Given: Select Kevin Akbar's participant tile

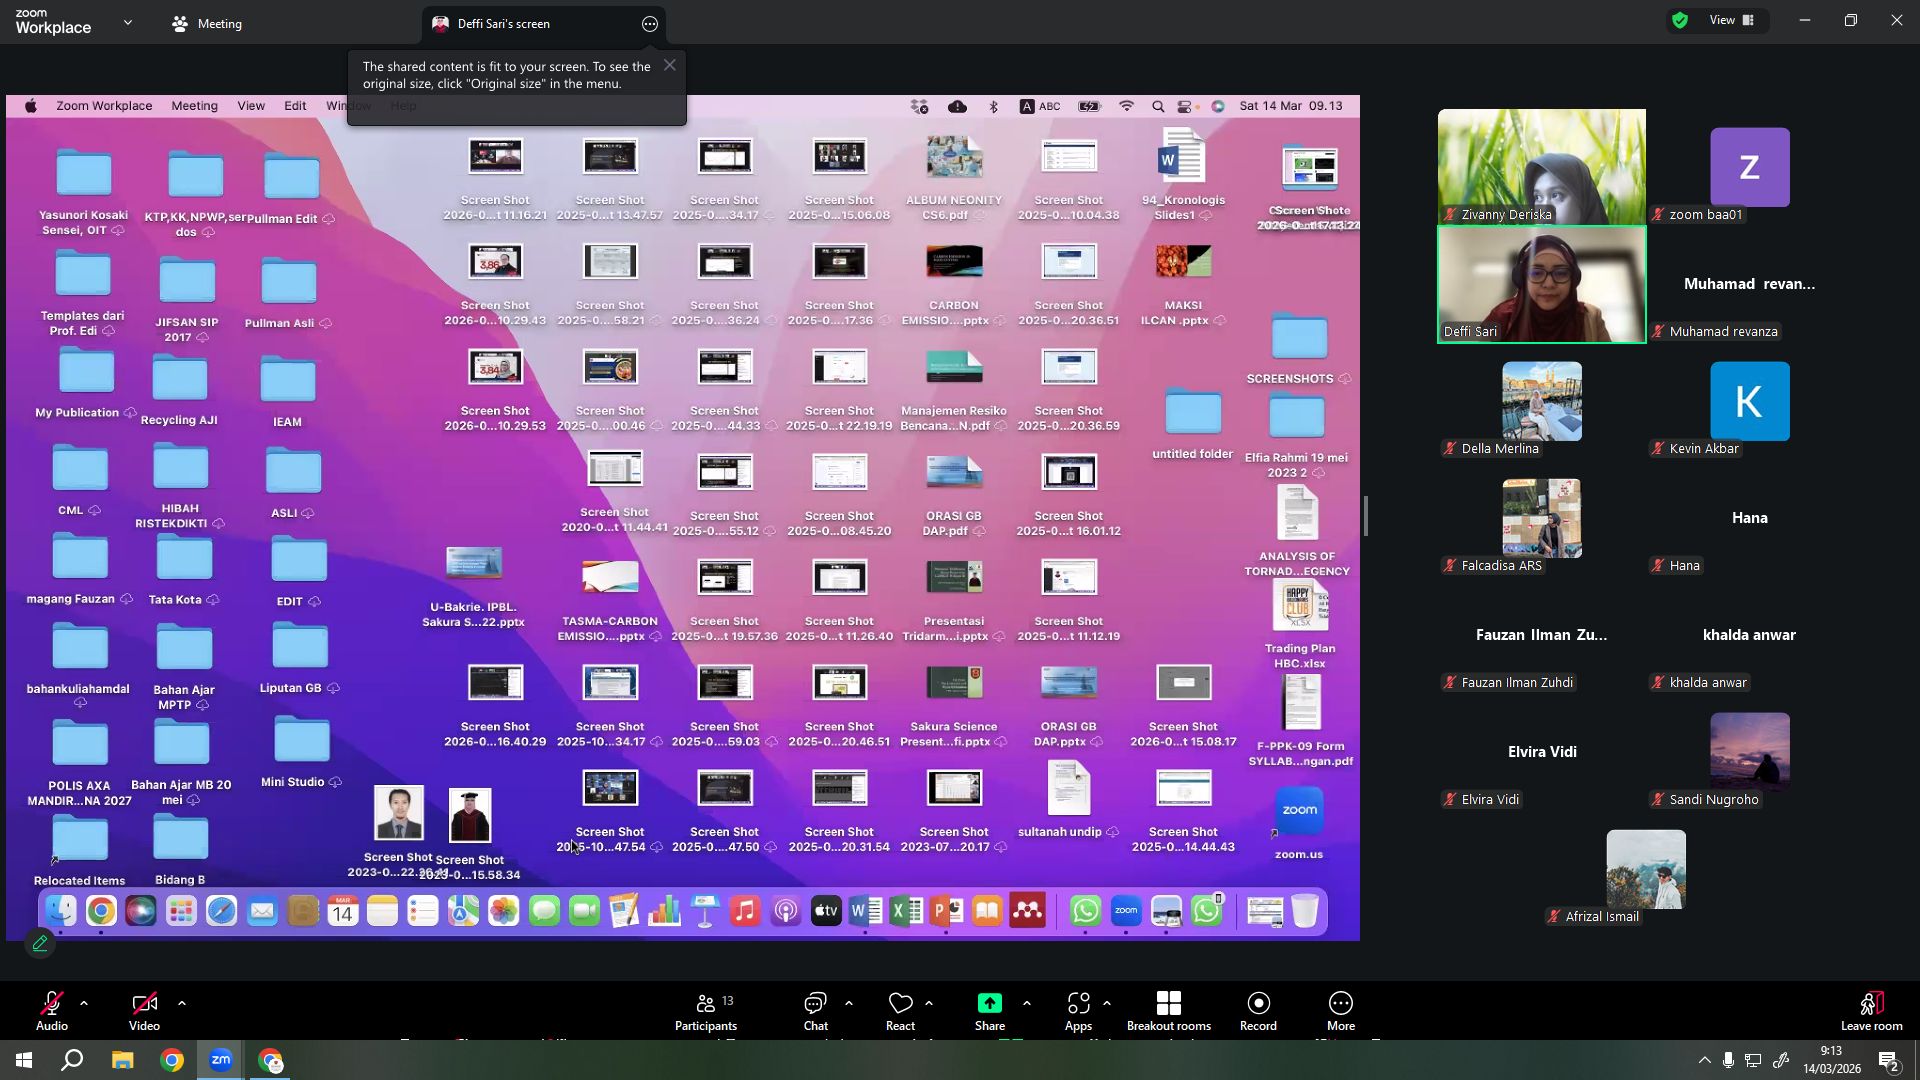Looking at the screenshot, I should 1749,402.
